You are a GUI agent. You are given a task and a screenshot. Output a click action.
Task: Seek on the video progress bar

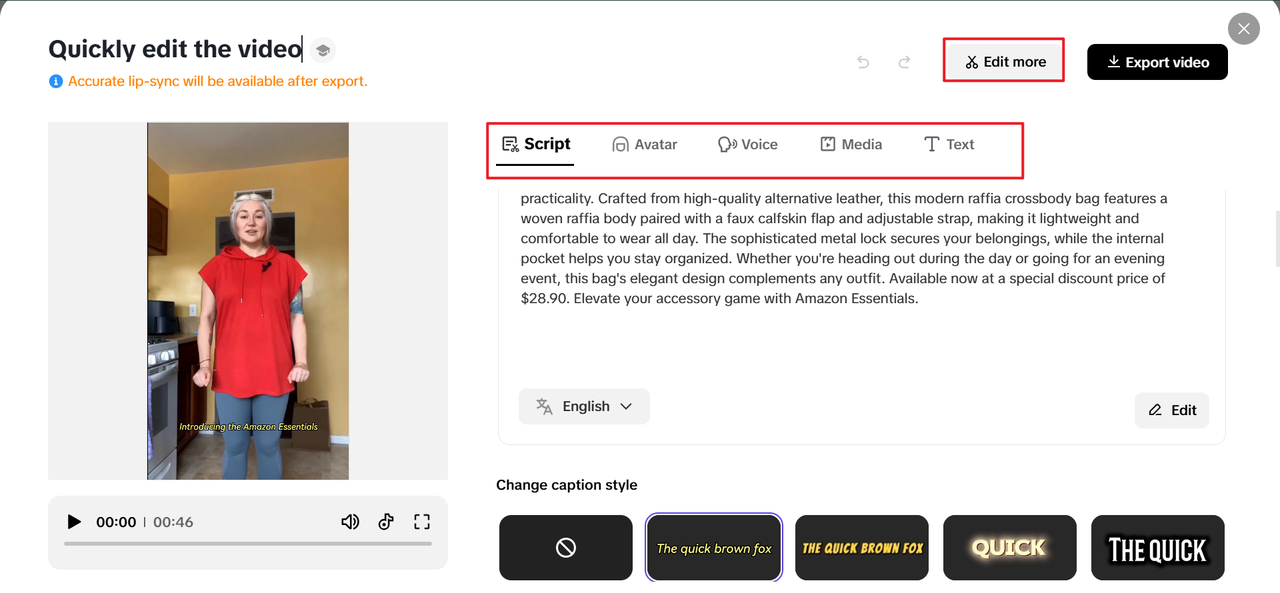248,544
